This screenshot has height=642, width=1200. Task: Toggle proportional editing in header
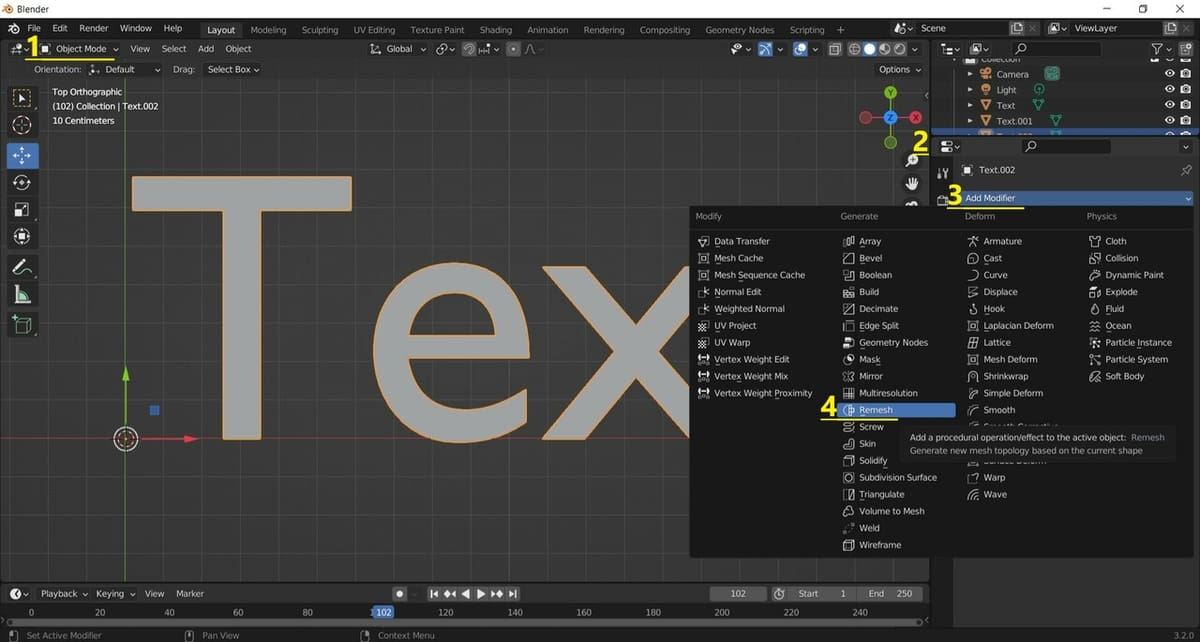[514, 49]
